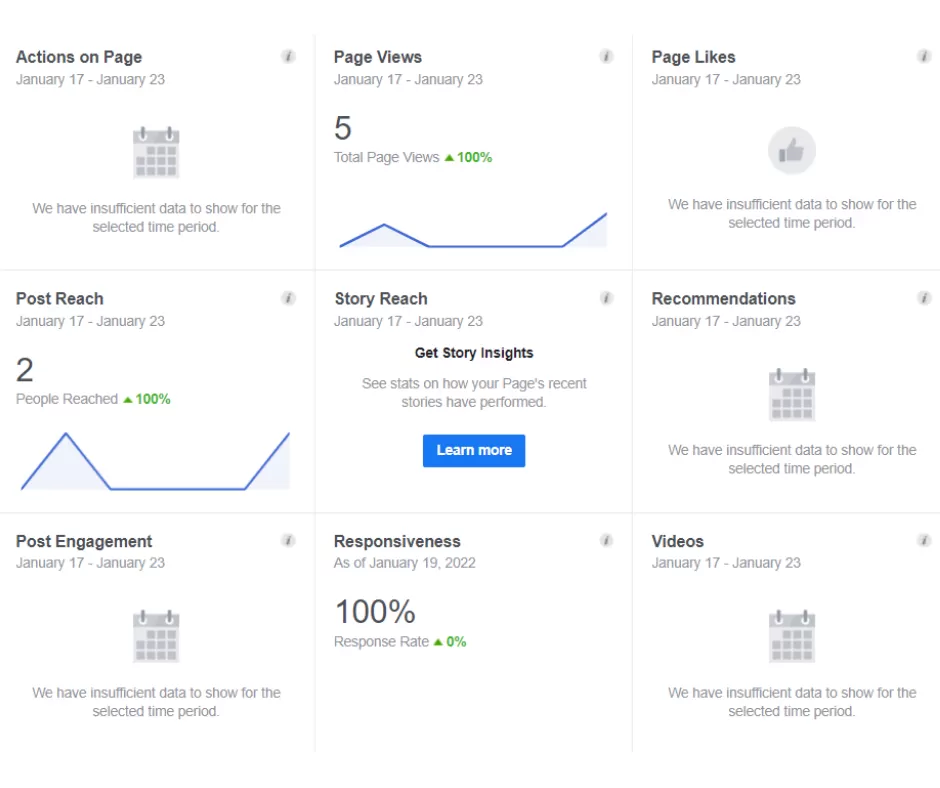Show info for Post Reach card

tap(288, 298)
